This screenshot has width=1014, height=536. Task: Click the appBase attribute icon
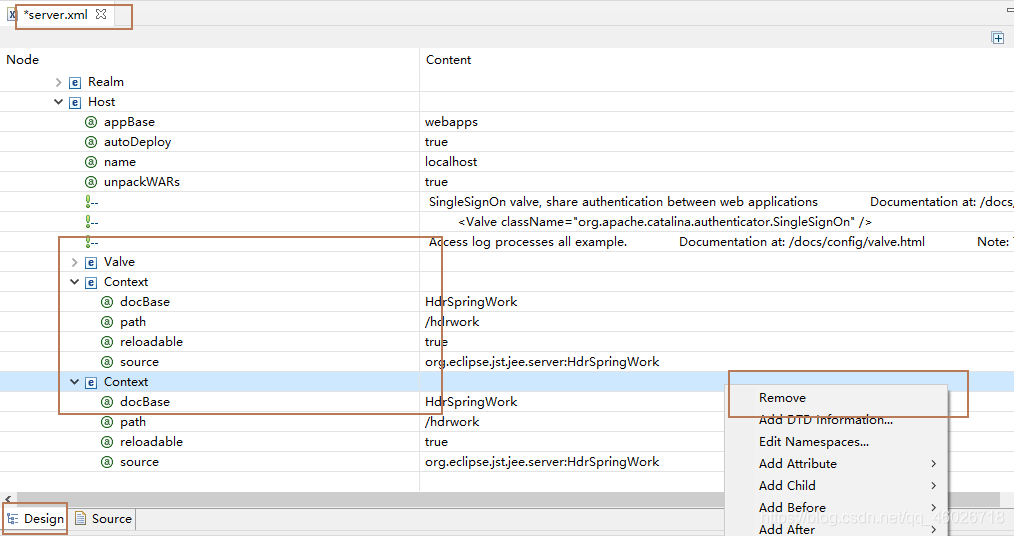[x=91, y=122]
